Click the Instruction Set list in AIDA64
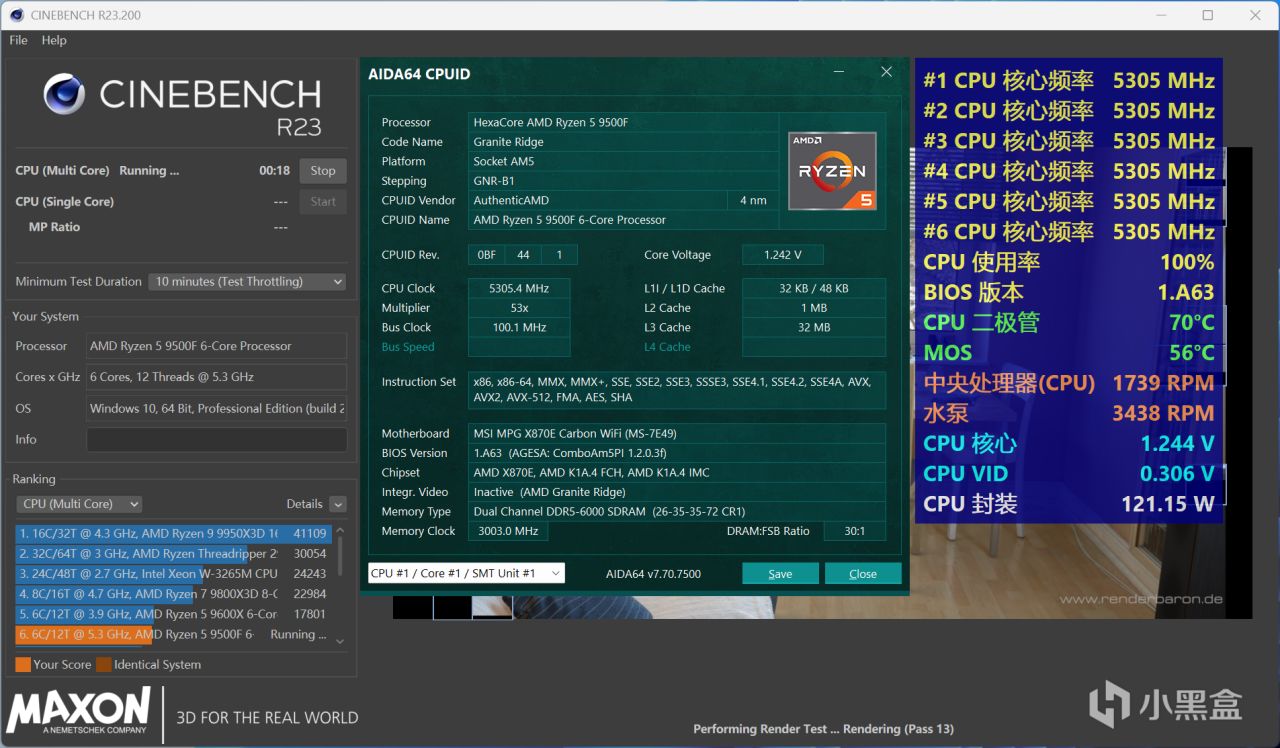 677,390
